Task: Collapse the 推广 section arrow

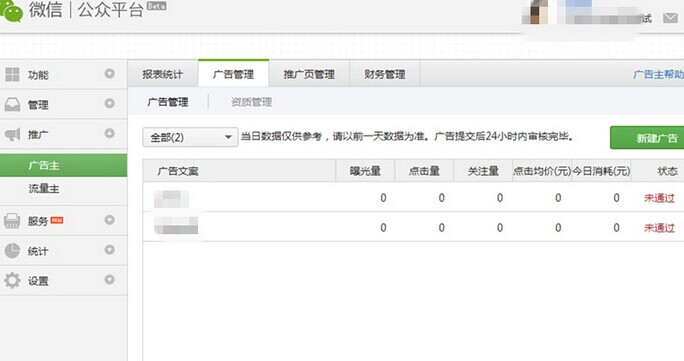Action: click(109, 133)
